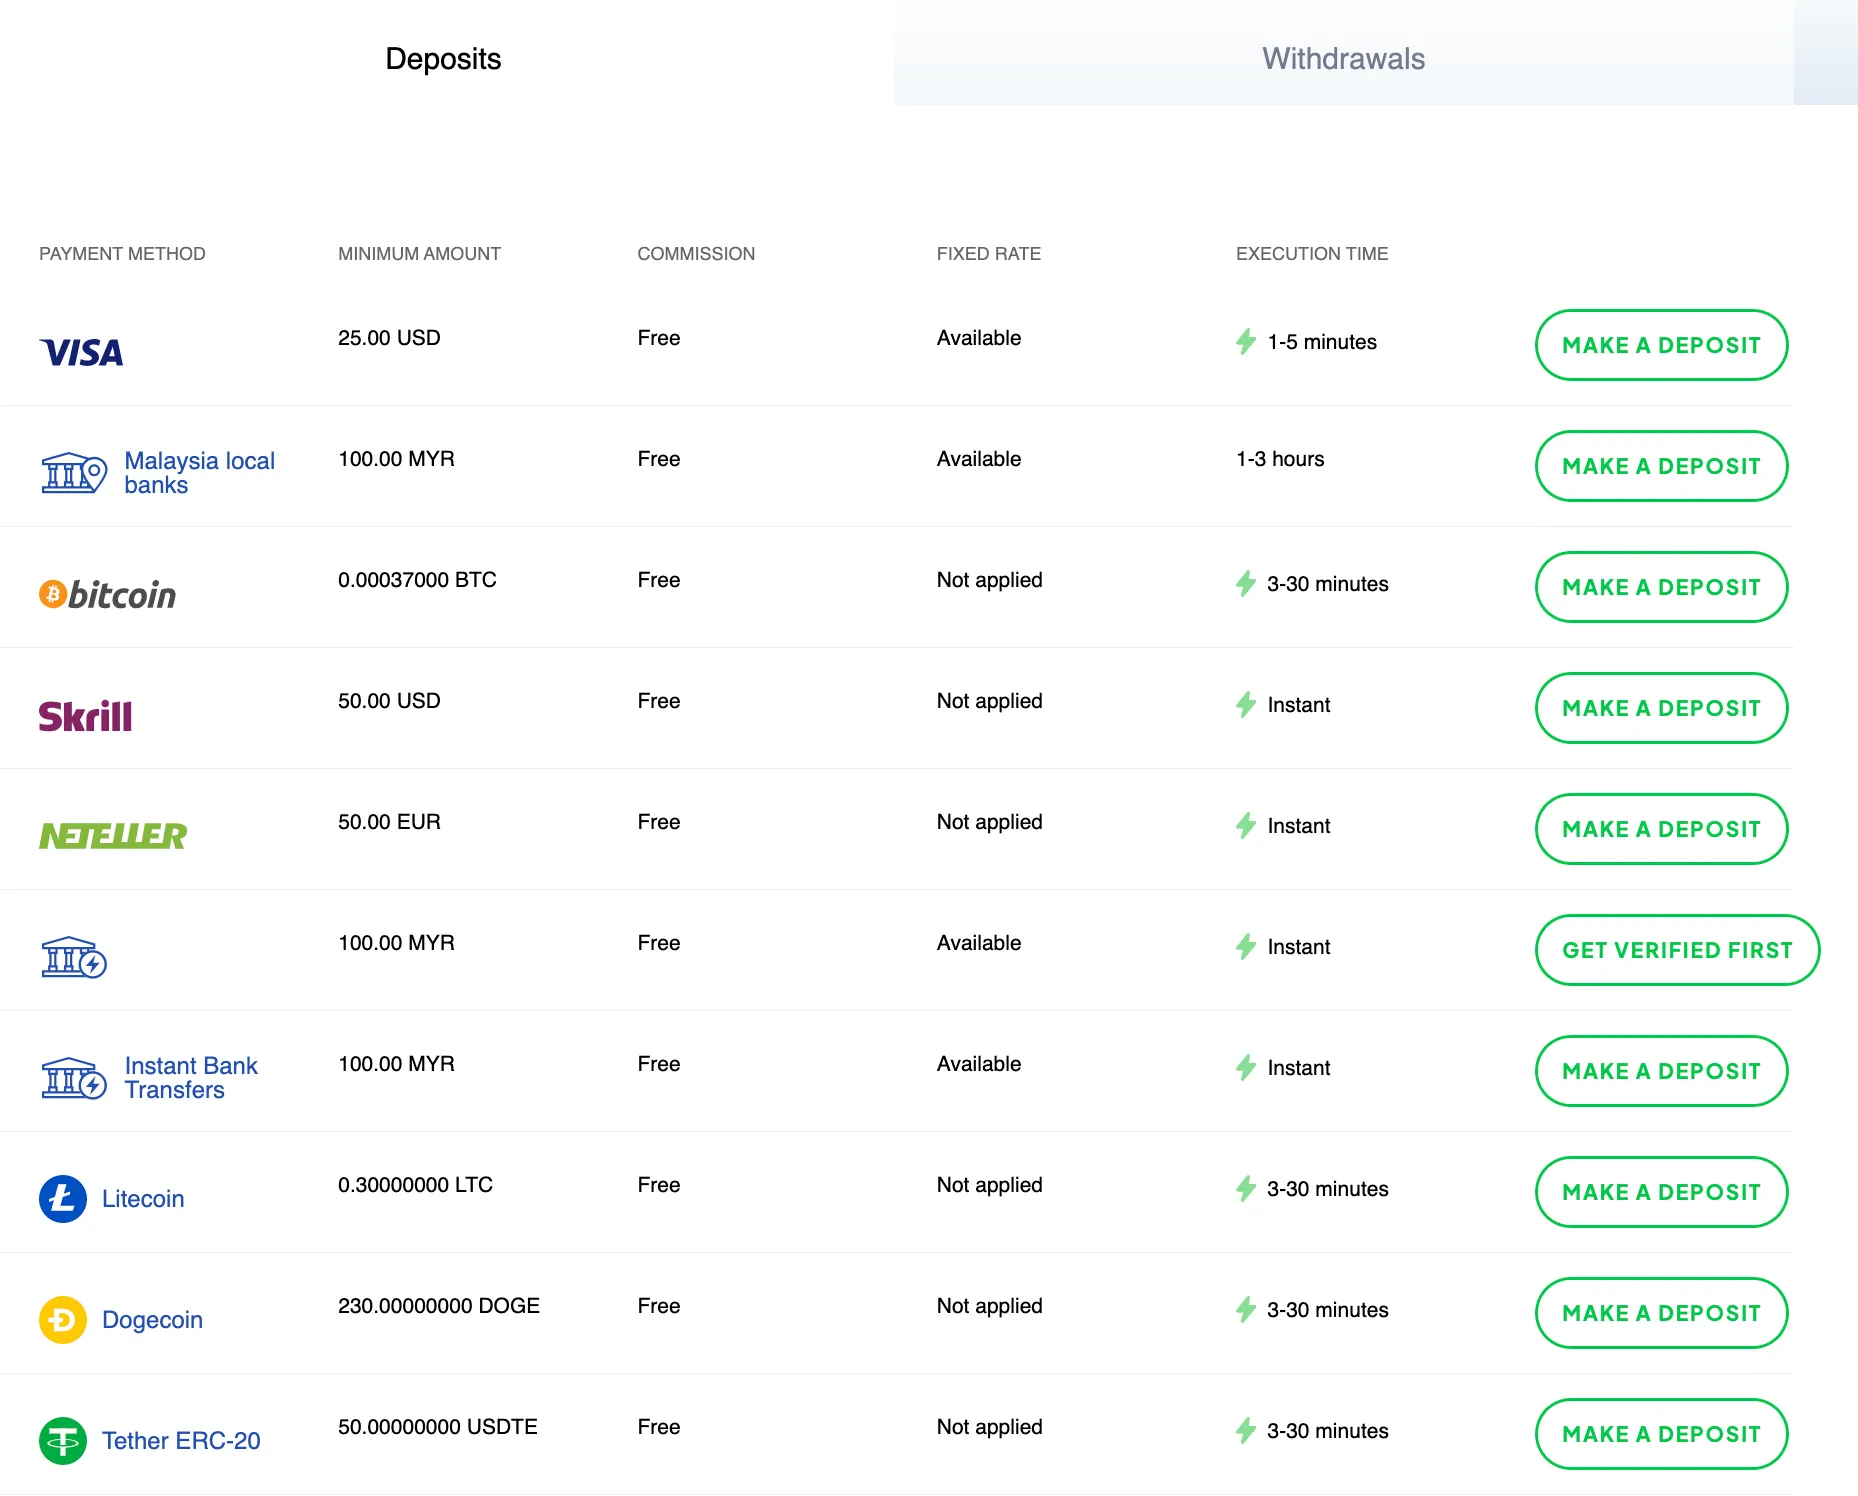1858x1496 pixels.
Task: Click the lightning bolt in the Tether ERC-20 row
Action: [1246, 1431]
